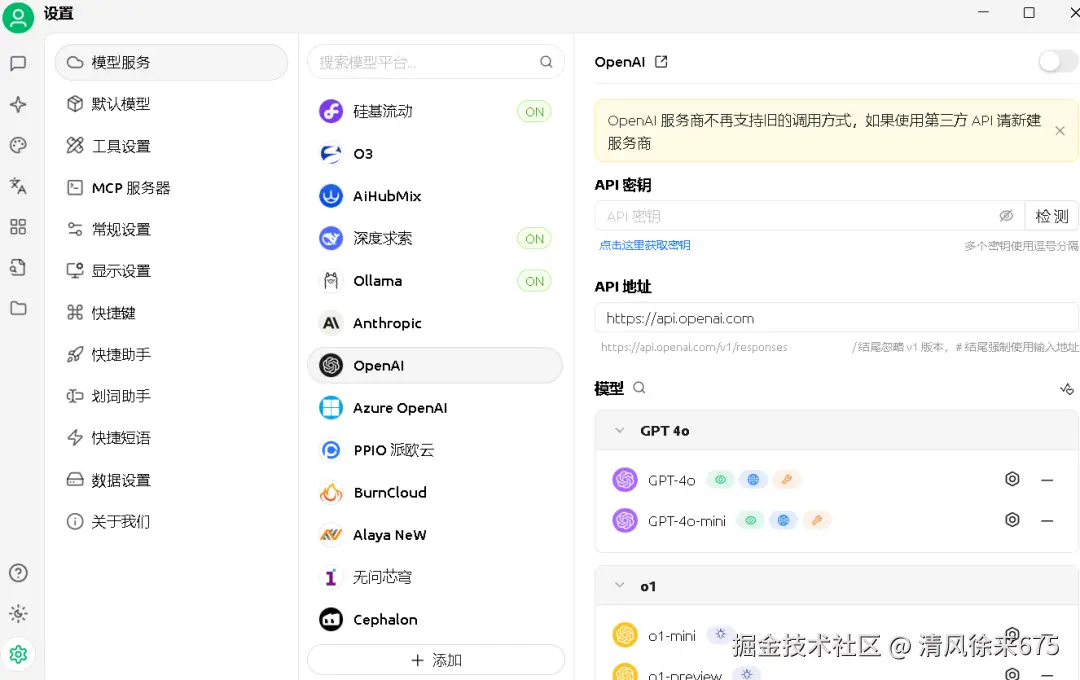Open the settings gear sidebar icon
The width and height of the screenshot is (1080, 680).
(18, 654)
